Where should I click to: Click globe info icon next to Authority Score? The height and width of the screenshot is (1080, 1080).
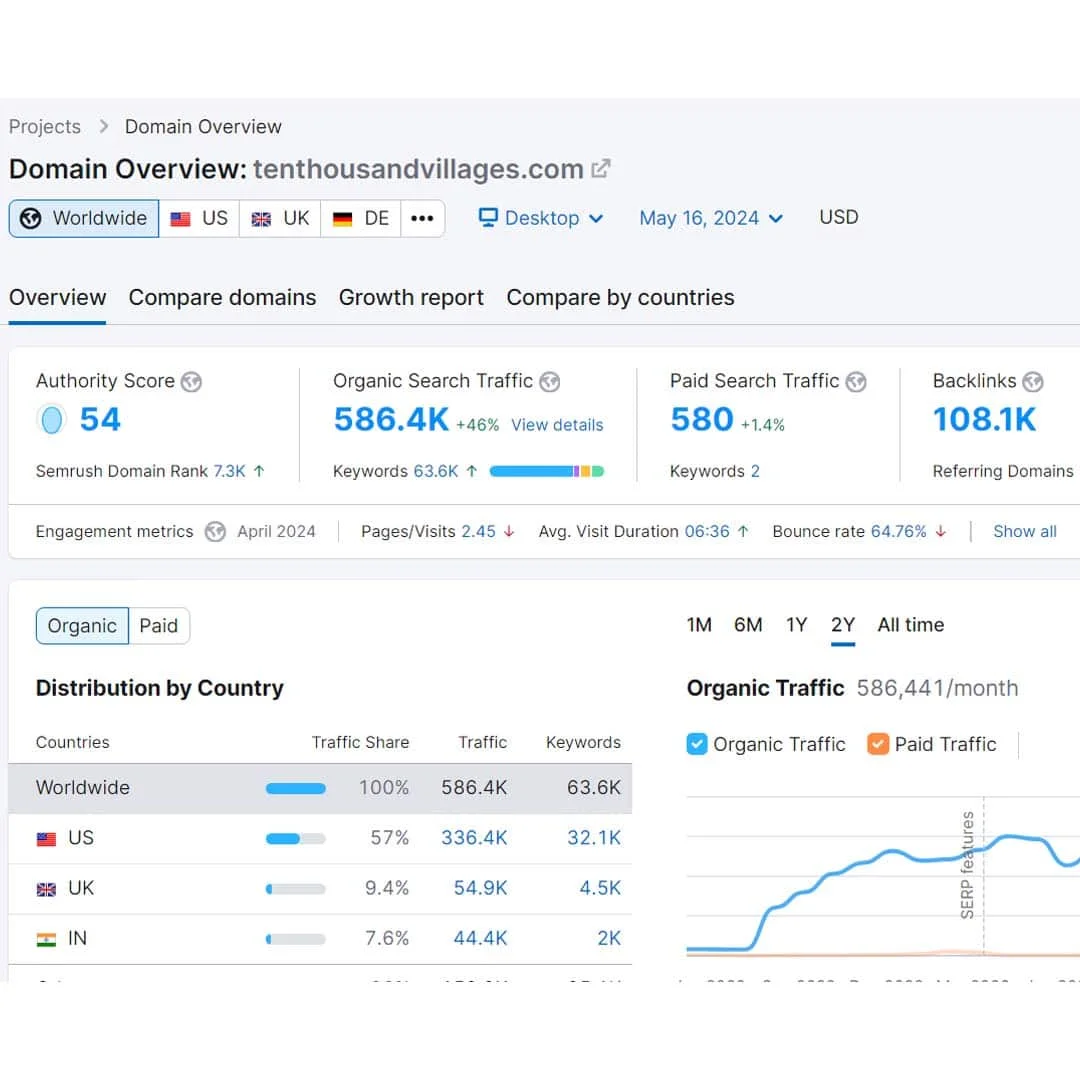[x=191, y=382]
